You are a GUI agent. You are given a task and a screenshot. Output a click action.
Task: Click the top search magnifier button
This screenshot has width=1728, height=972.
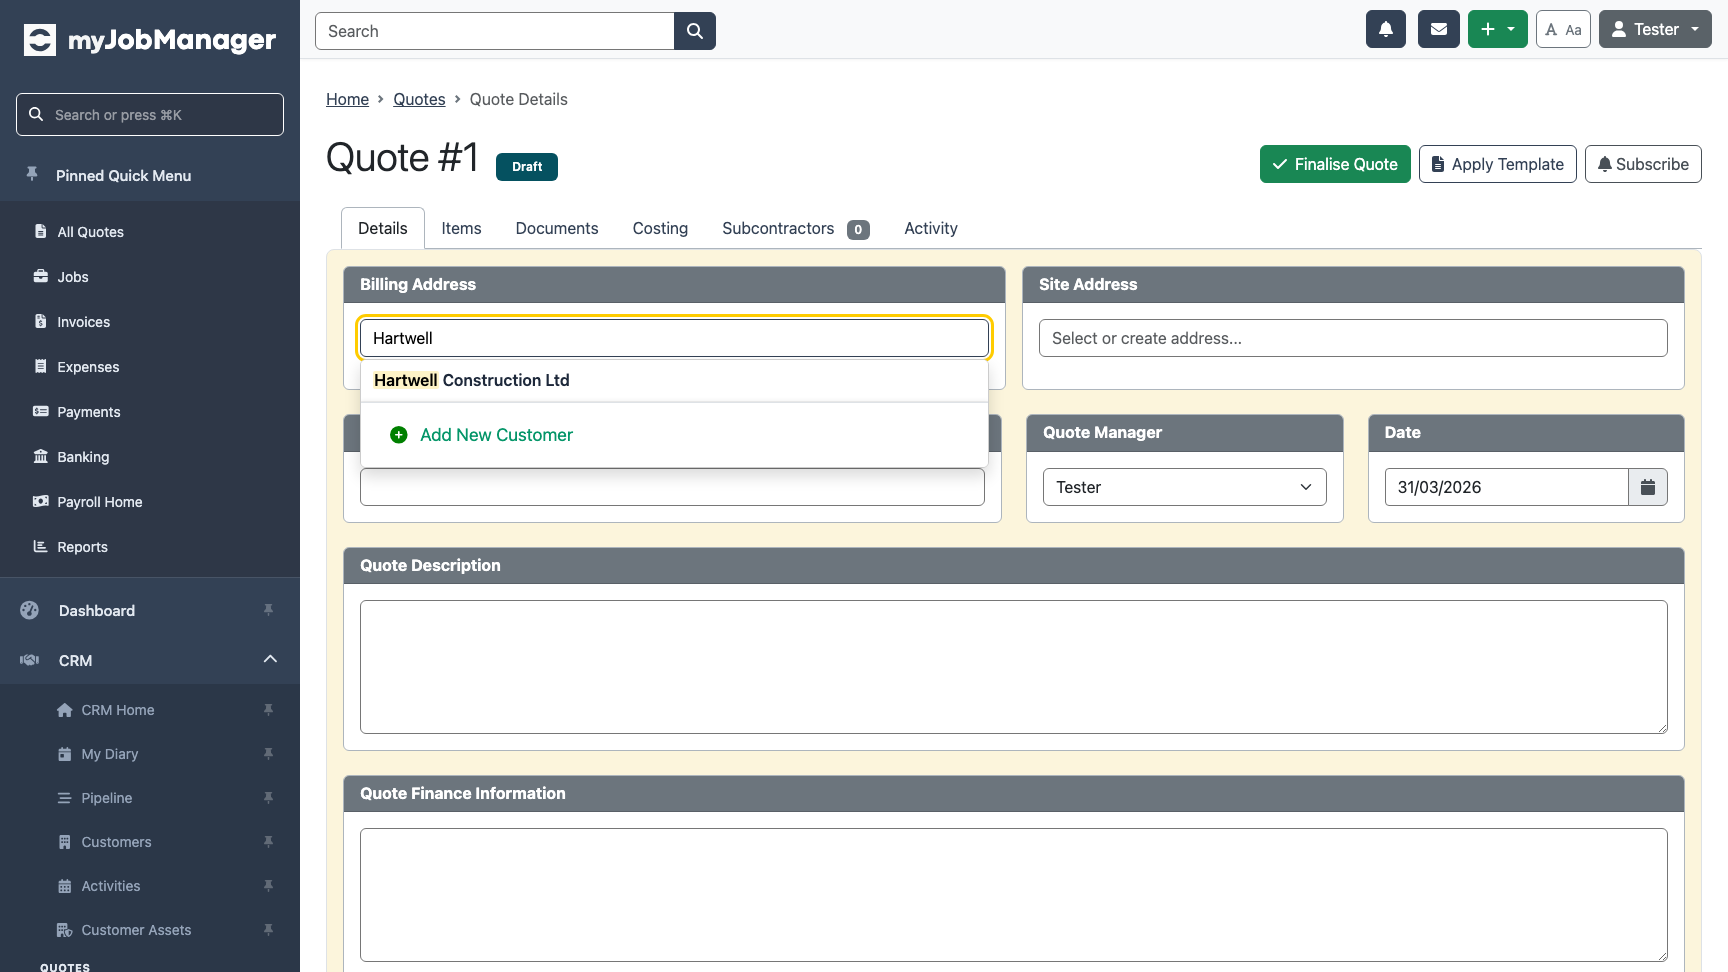pos(695,31)
